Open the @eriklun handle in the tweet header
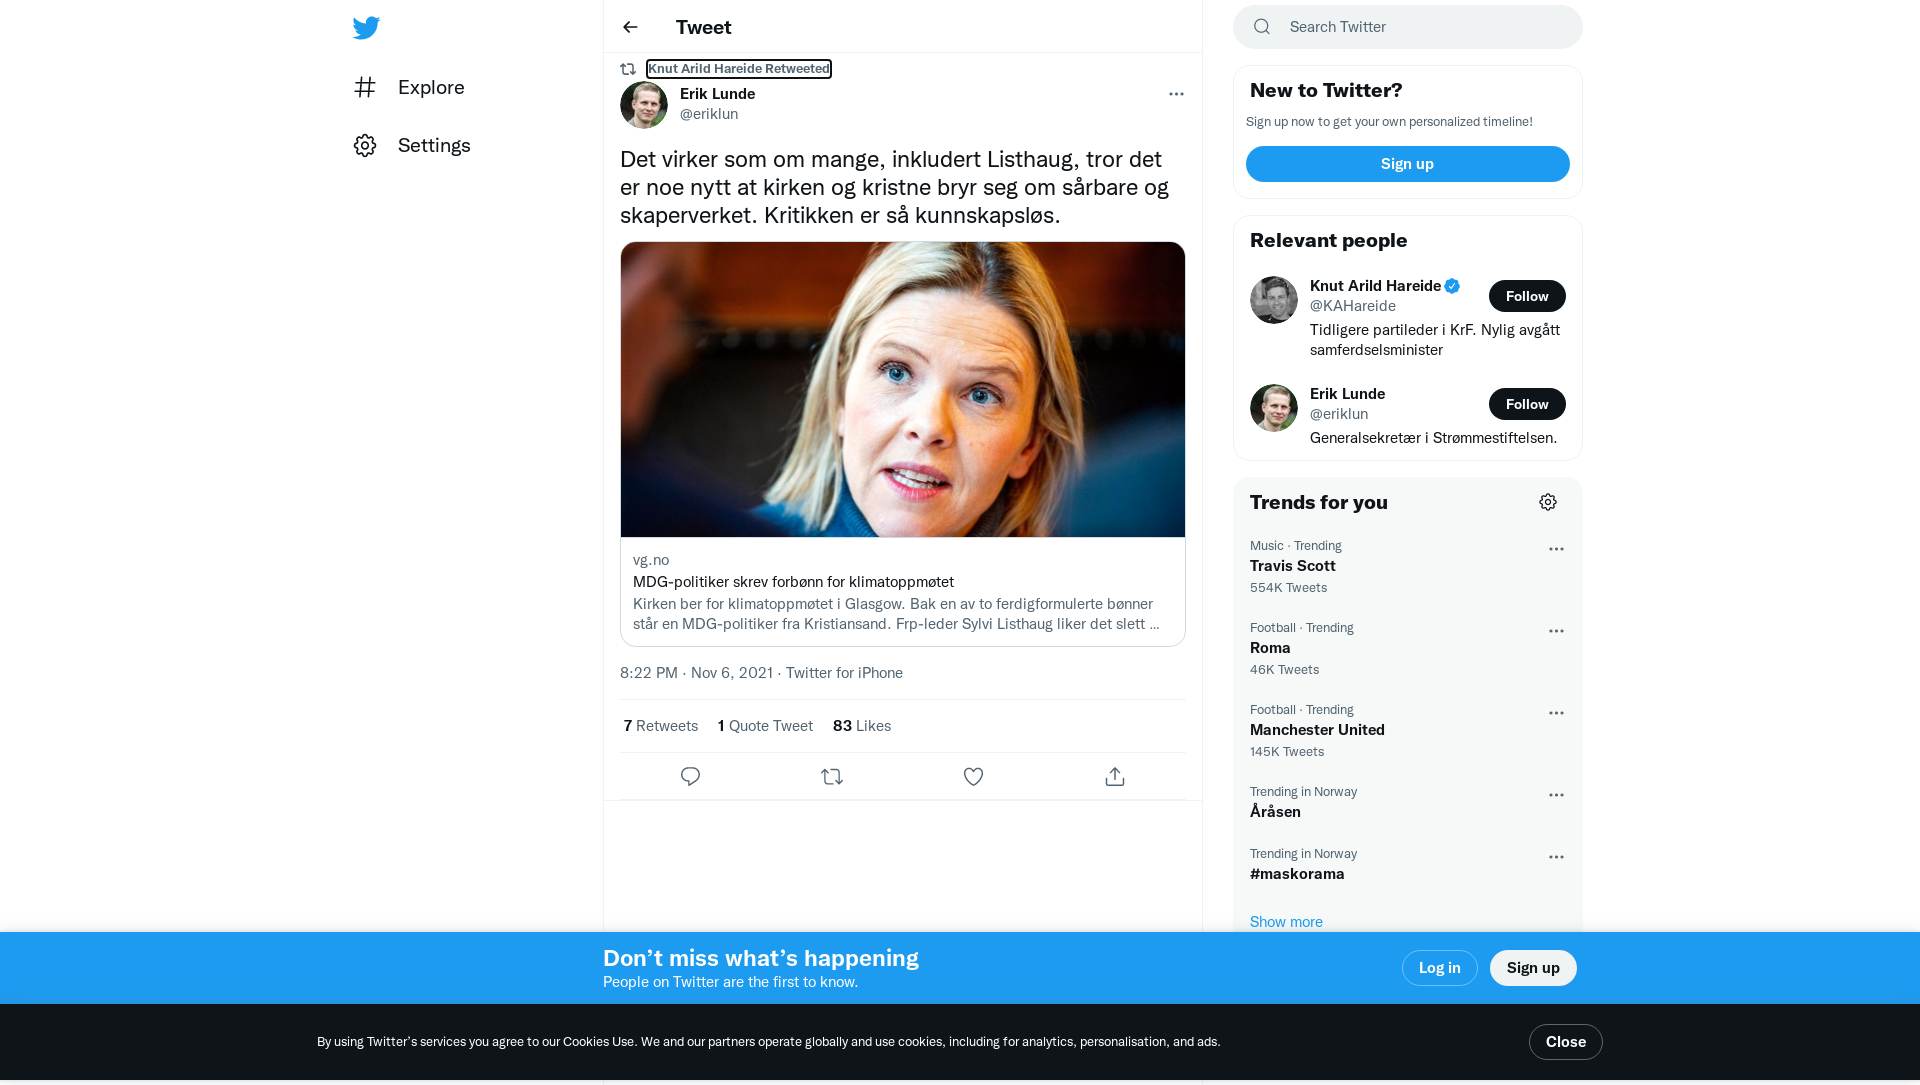The image size is (1920, 1085). tap(709, 114)
